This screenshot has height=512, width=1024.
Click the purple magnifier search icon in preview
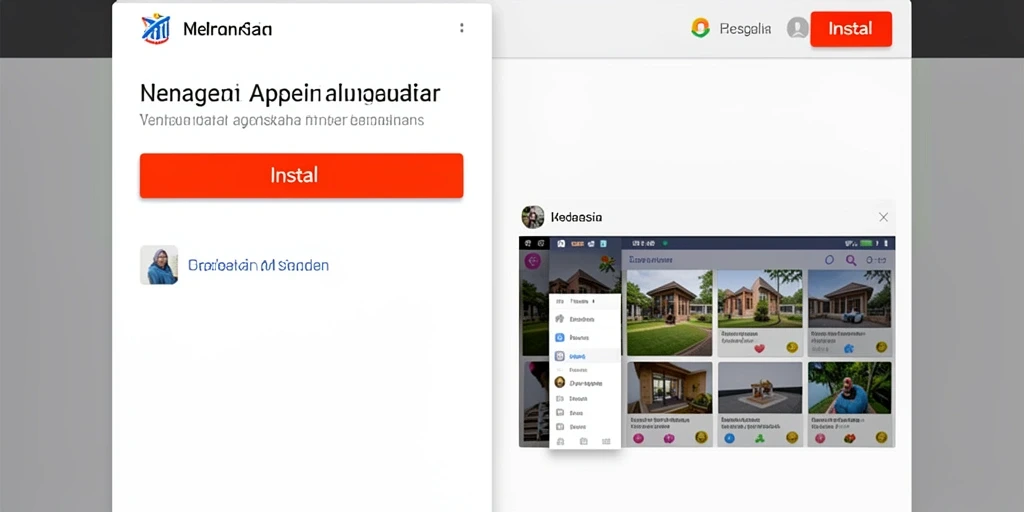pos(851,260)
